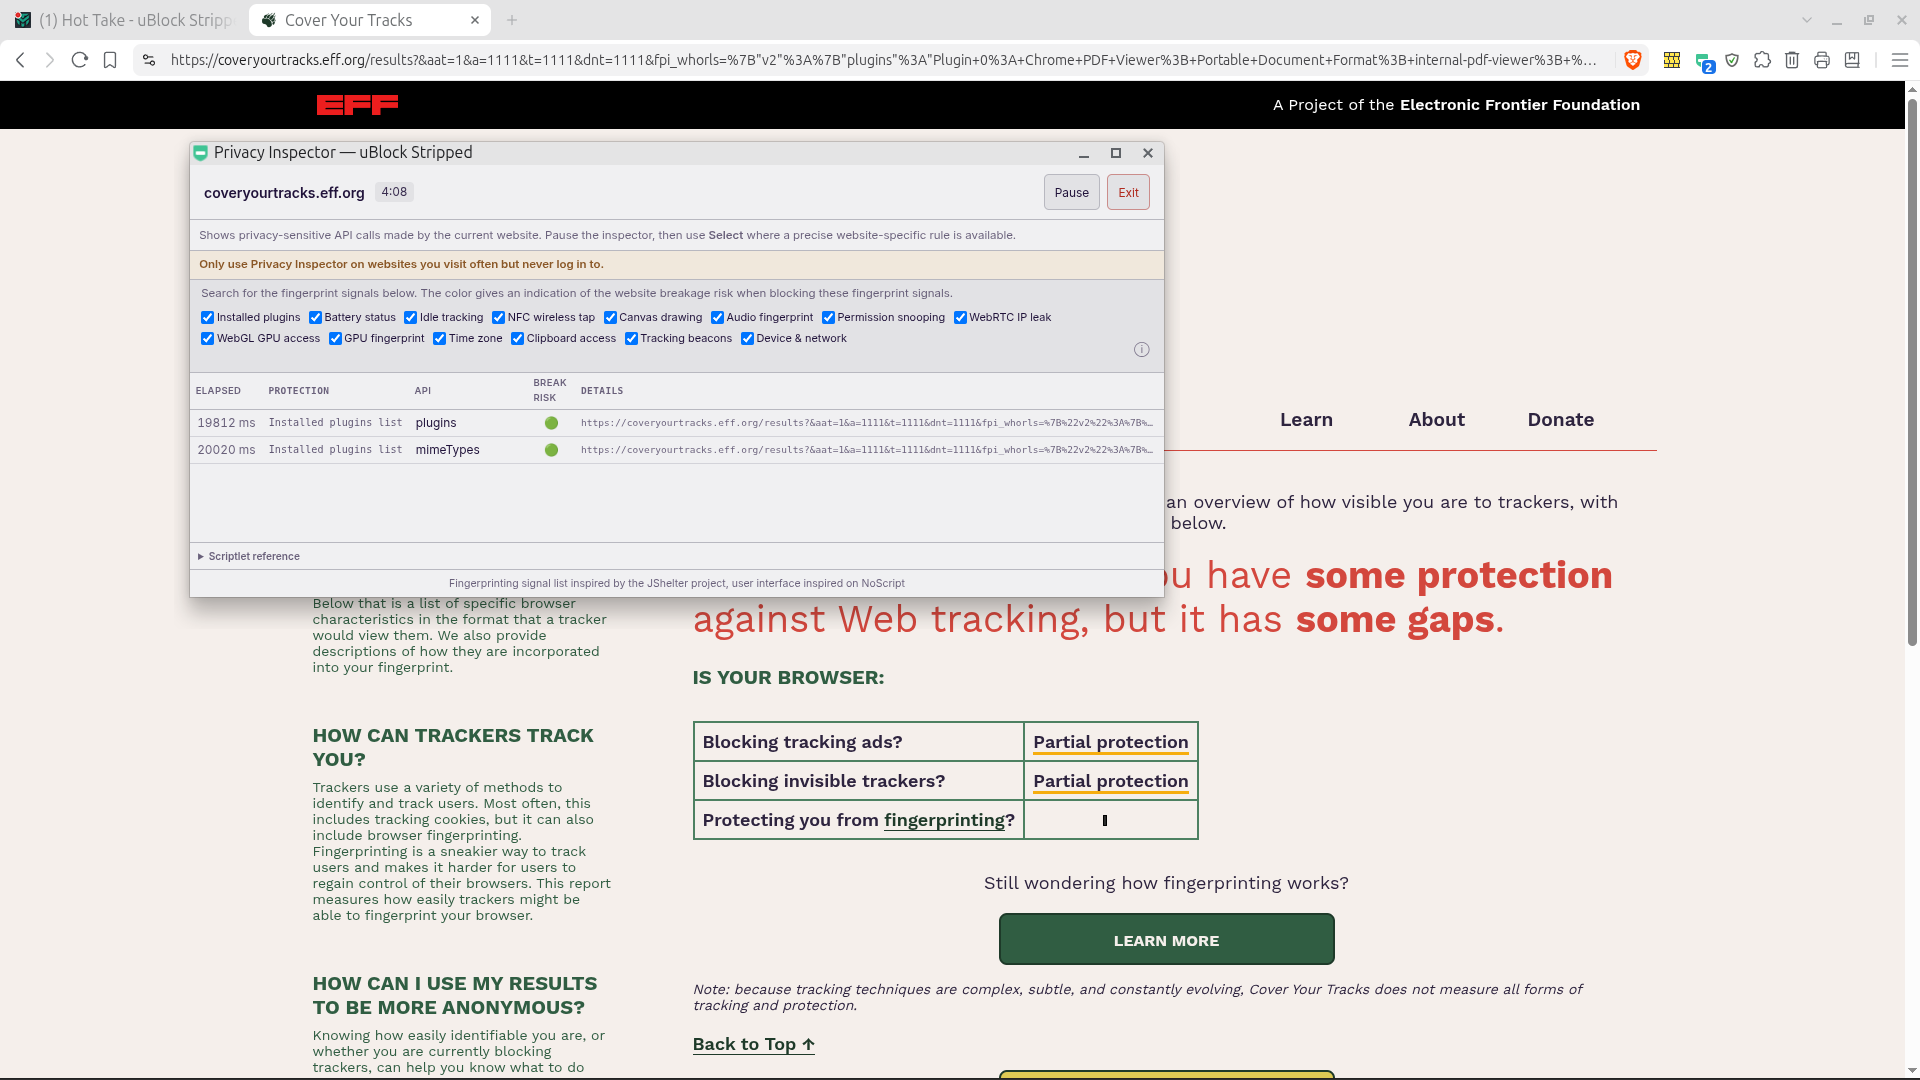The width and height of the screenshot is (1920, 1080).
Task: Click the green break risk dot for plugins
Action: tap(551, 423)
